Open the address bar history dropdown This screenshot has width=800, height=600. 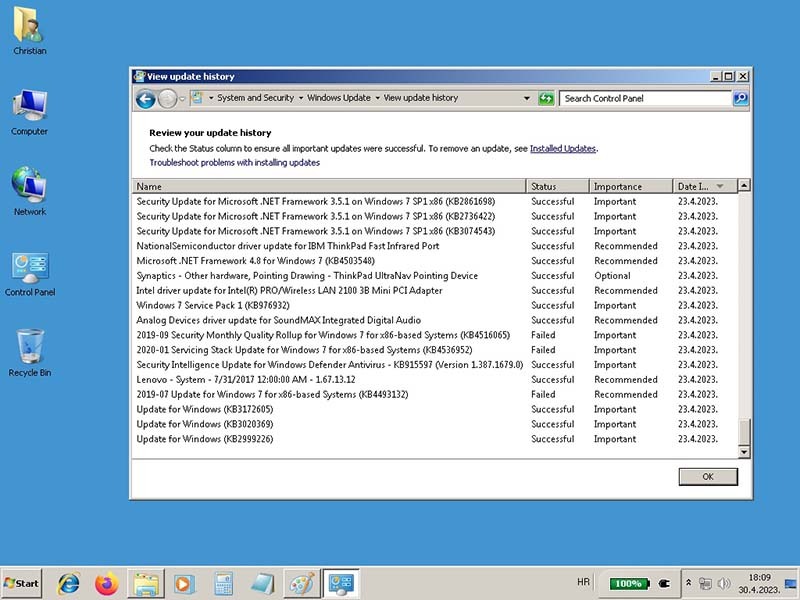(x=527, y=98)
